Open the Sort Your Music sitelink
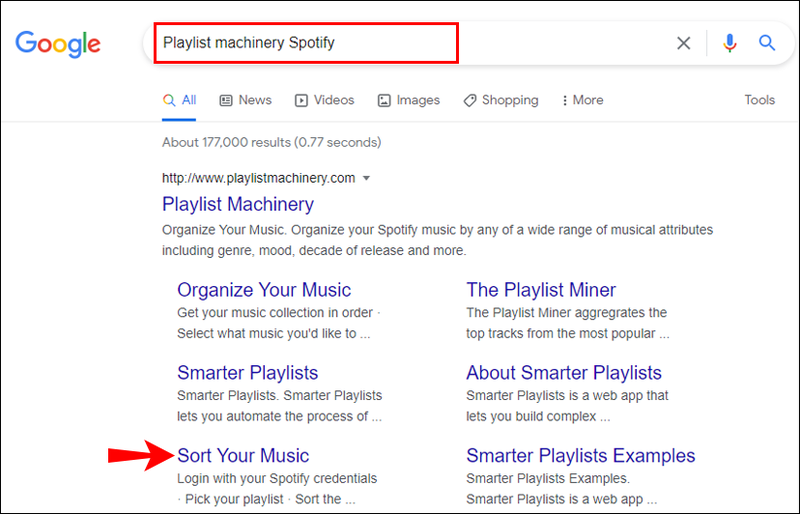The height and width of the screenshot is (514, 800). click(243, 455)
